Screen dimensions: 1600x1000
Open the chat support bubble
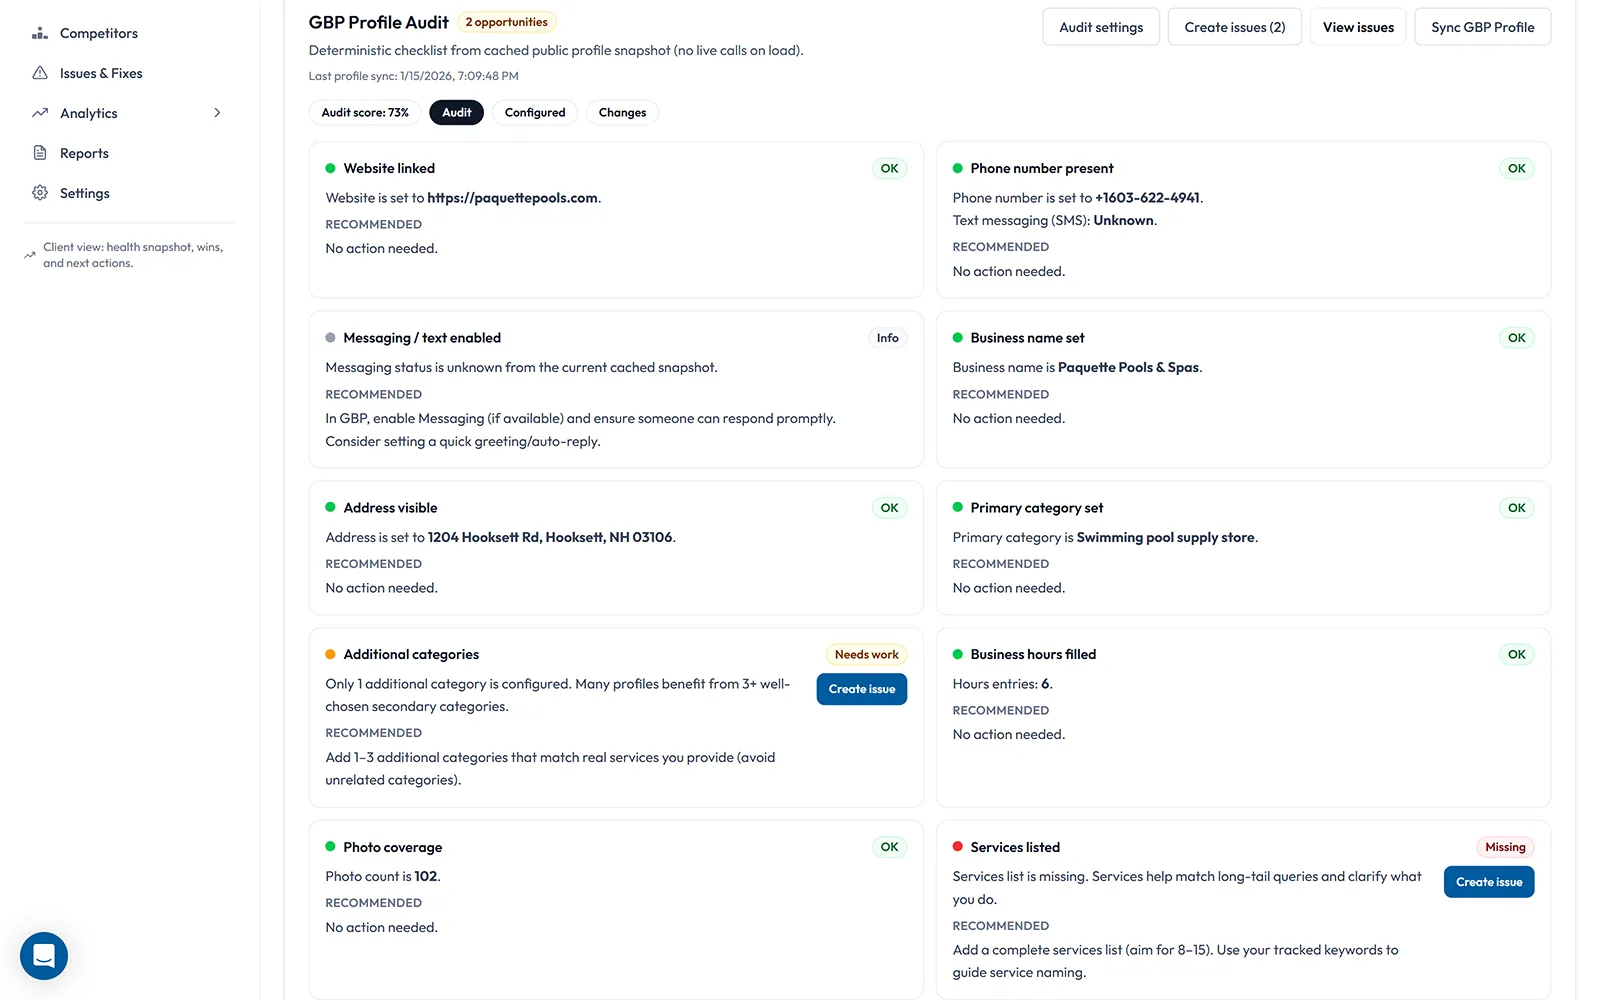[43, 956]
